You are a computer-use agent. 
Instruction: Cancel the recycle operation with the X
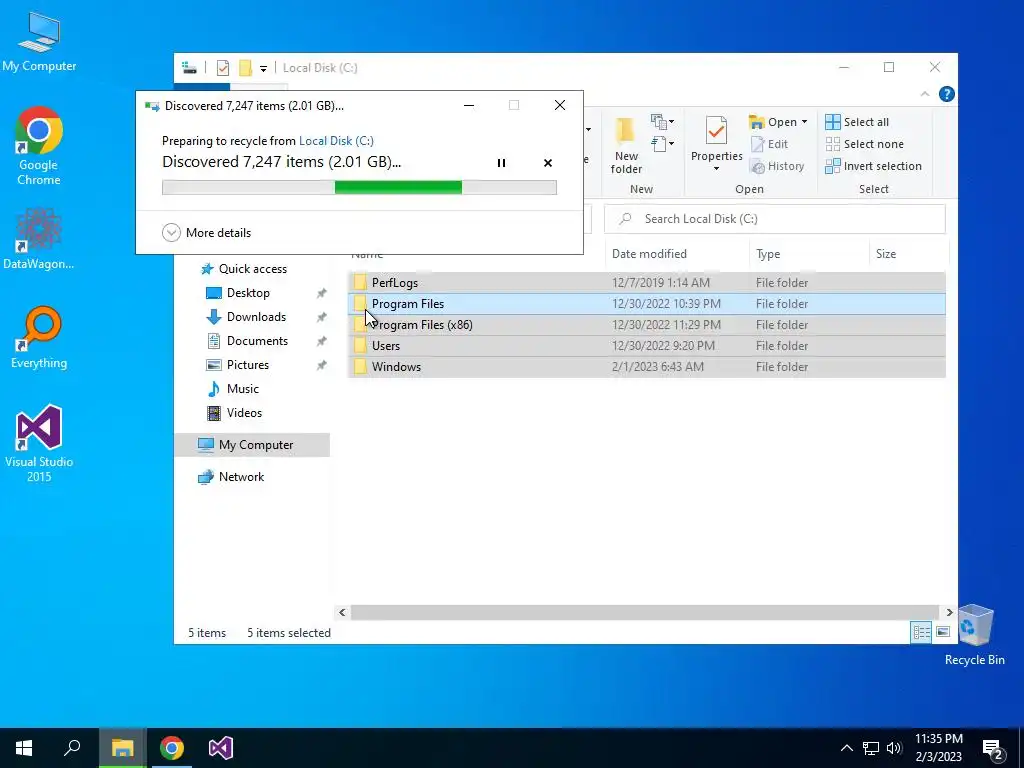pos(548,163)
